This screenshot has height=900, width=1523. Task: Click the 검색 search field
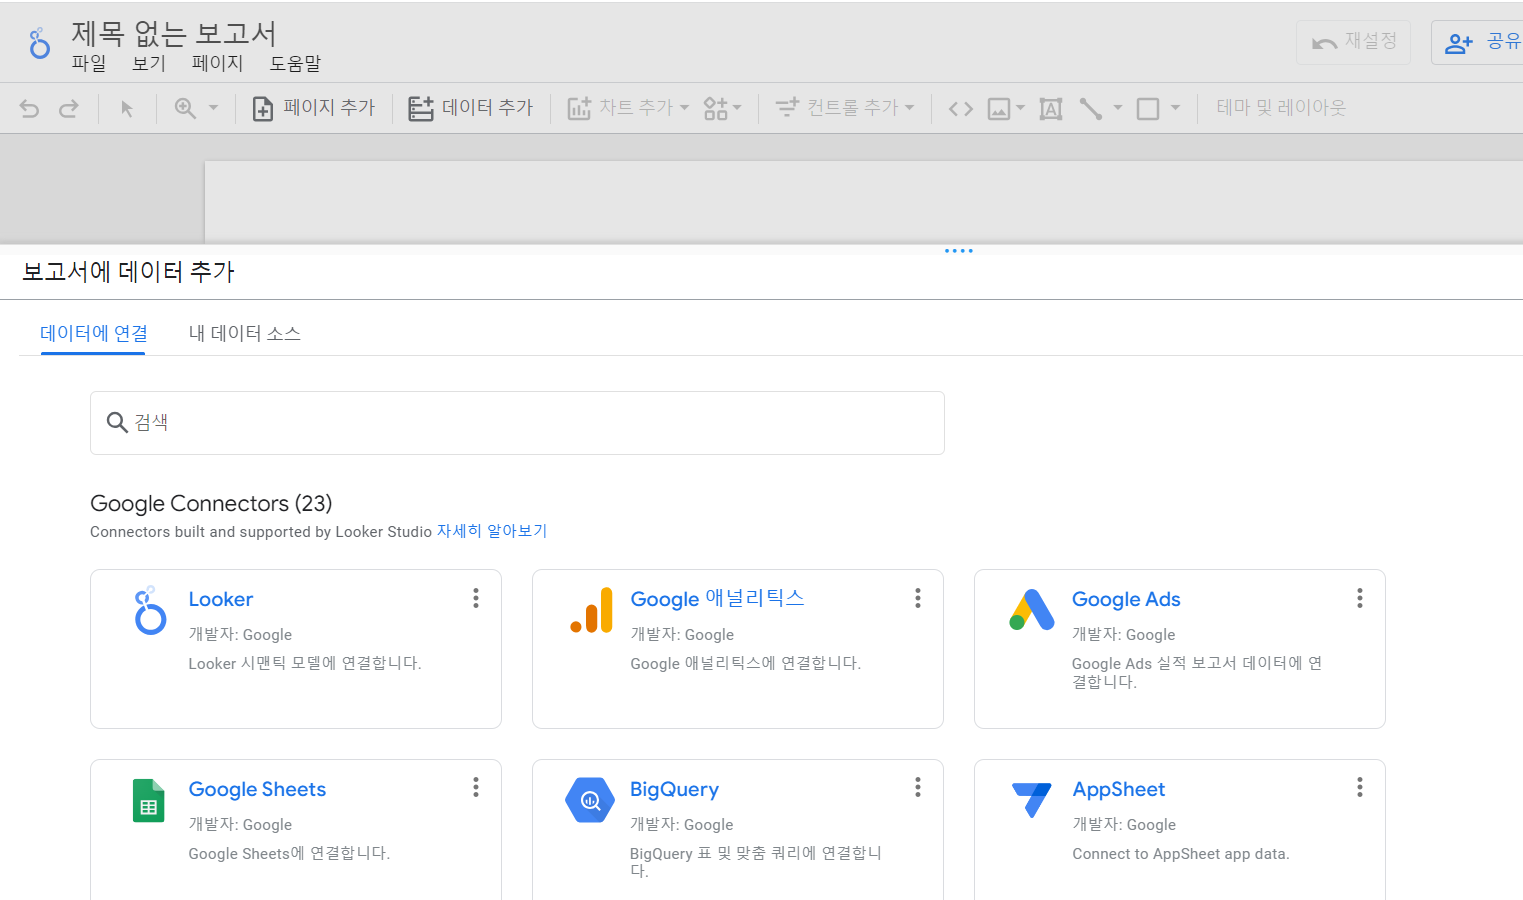pyautogui.click(x=517, y=423)
